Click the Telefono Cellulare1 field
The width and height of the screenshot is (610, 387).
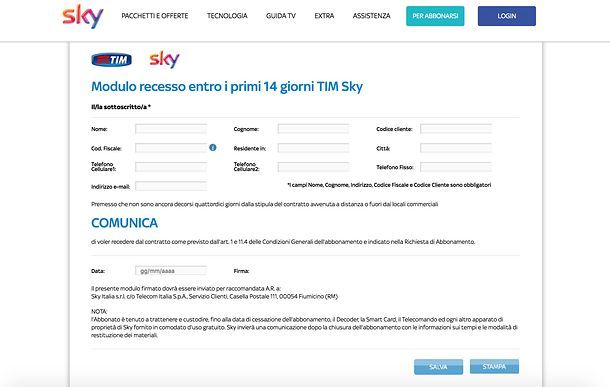pos(171,167)
